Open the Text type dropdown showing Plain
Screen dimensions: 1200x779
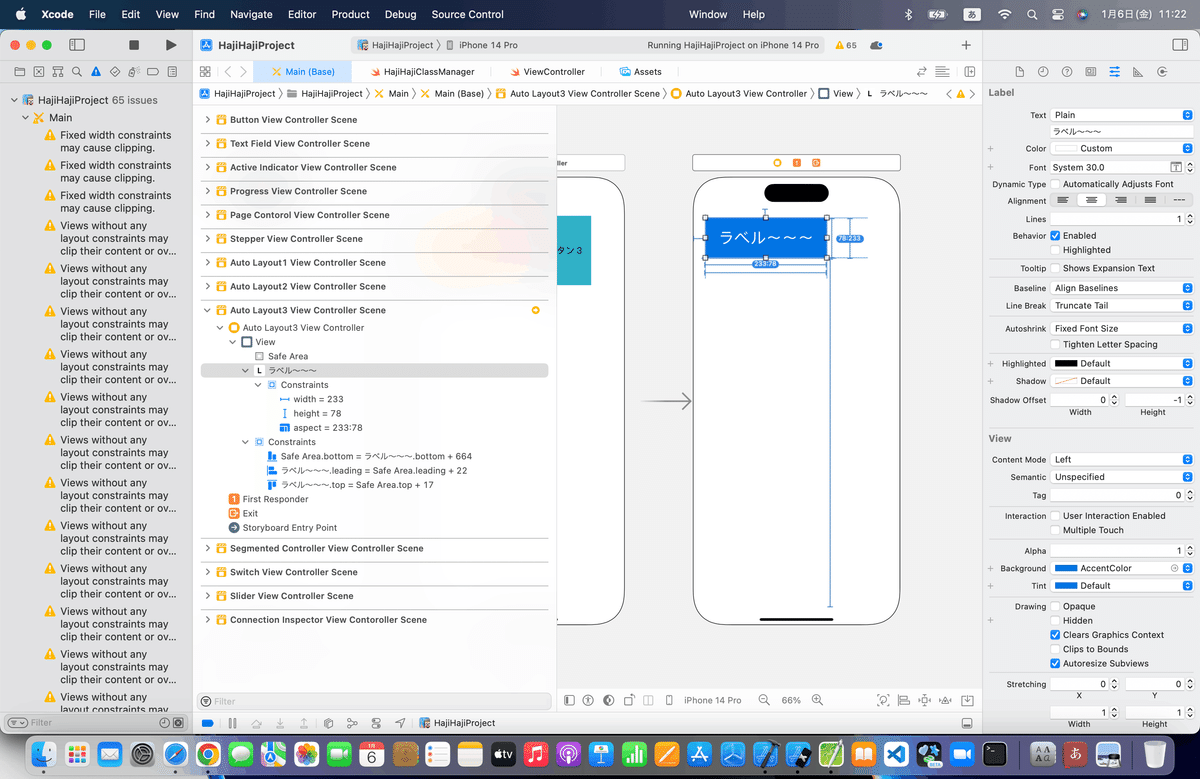[1122, 115]
